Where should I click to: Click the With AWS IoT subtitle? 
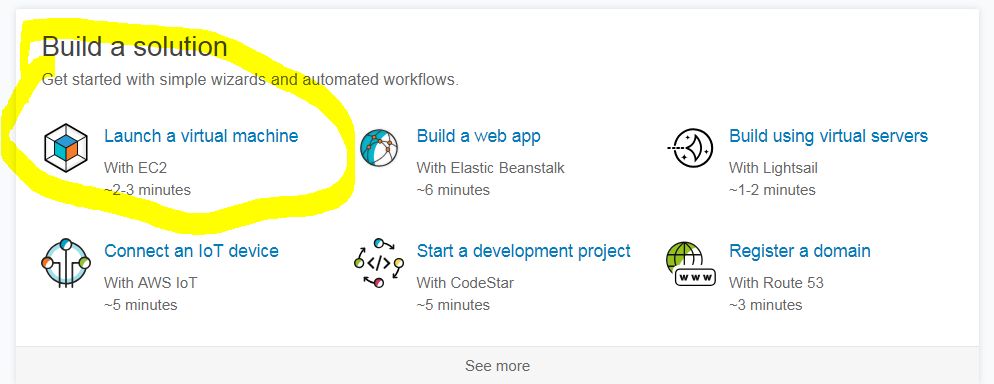tap(150, 283)
